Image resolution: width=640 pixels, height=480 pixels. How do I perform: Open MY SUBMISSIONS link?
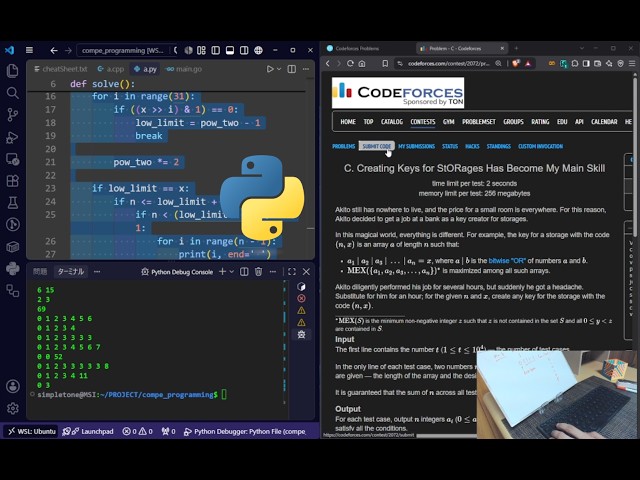416,146
